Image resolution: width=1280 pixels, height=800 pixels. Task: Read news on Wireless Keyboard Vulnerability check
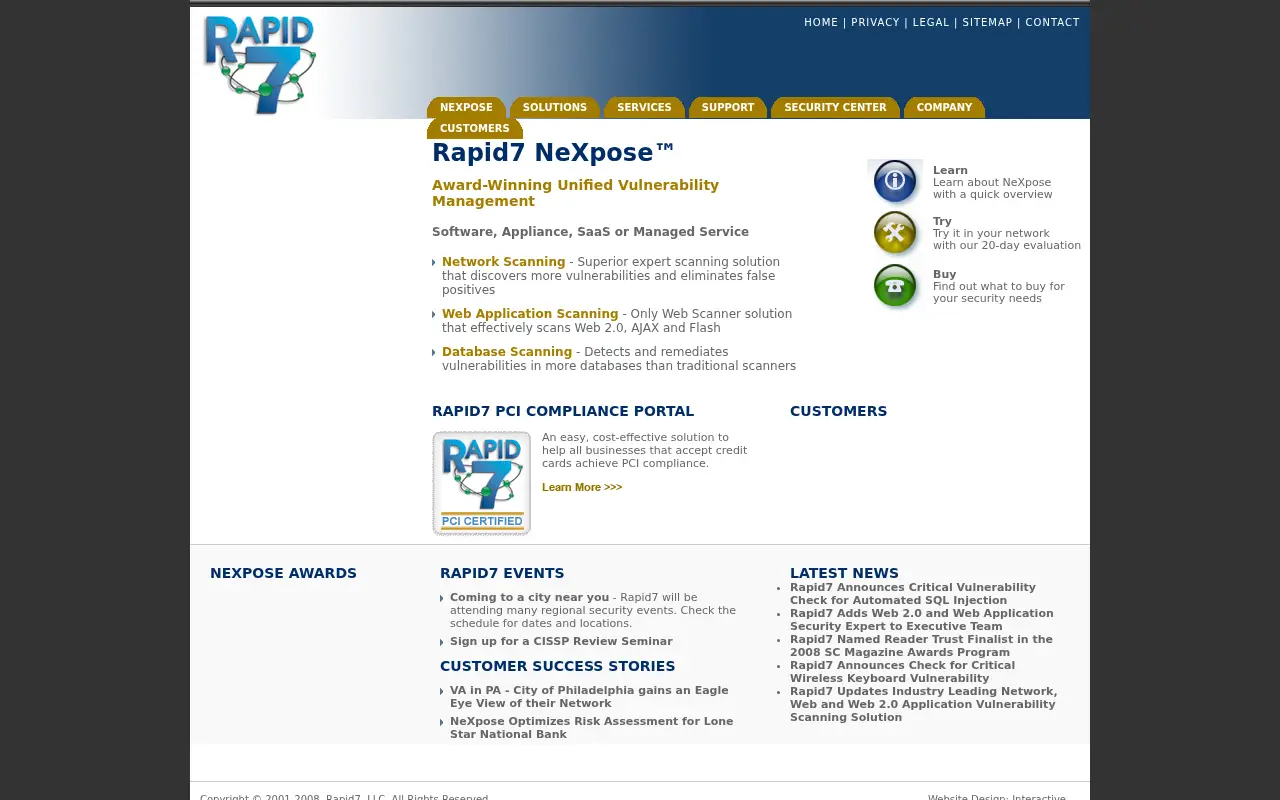coord(902,672)
